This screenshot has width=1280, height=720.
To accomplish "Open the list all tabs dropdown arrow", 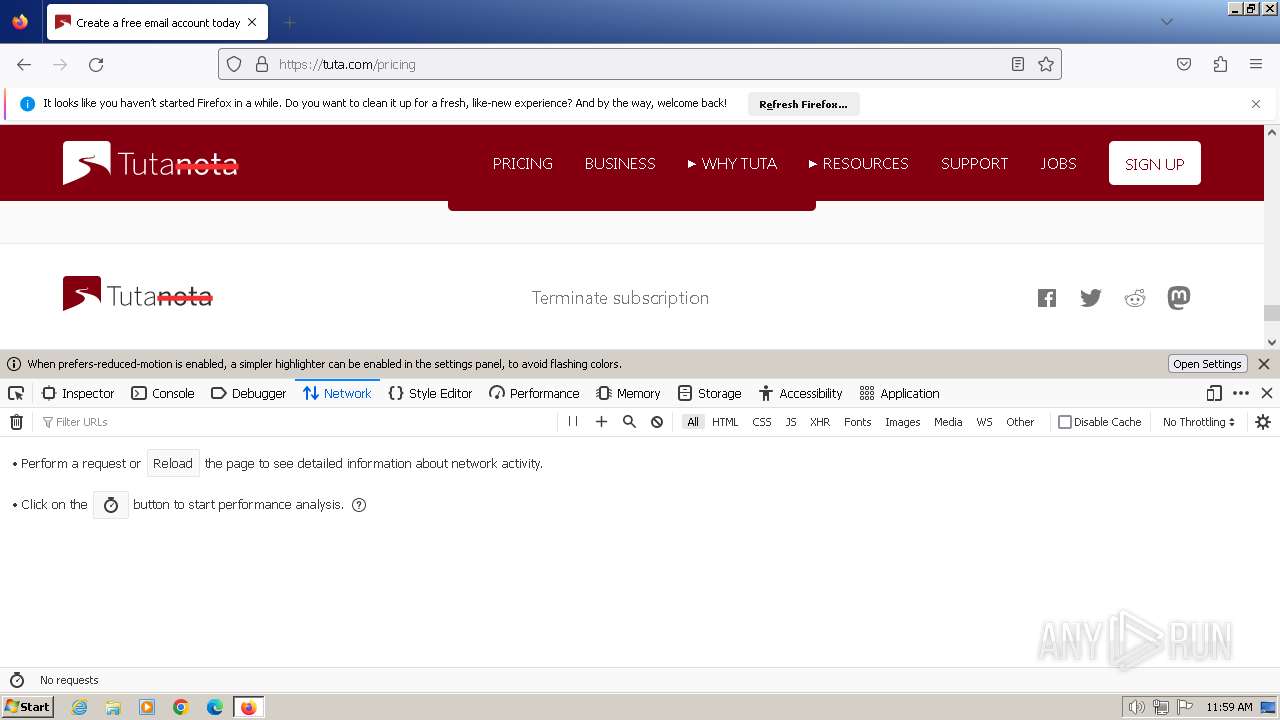I will (1166, 22).
